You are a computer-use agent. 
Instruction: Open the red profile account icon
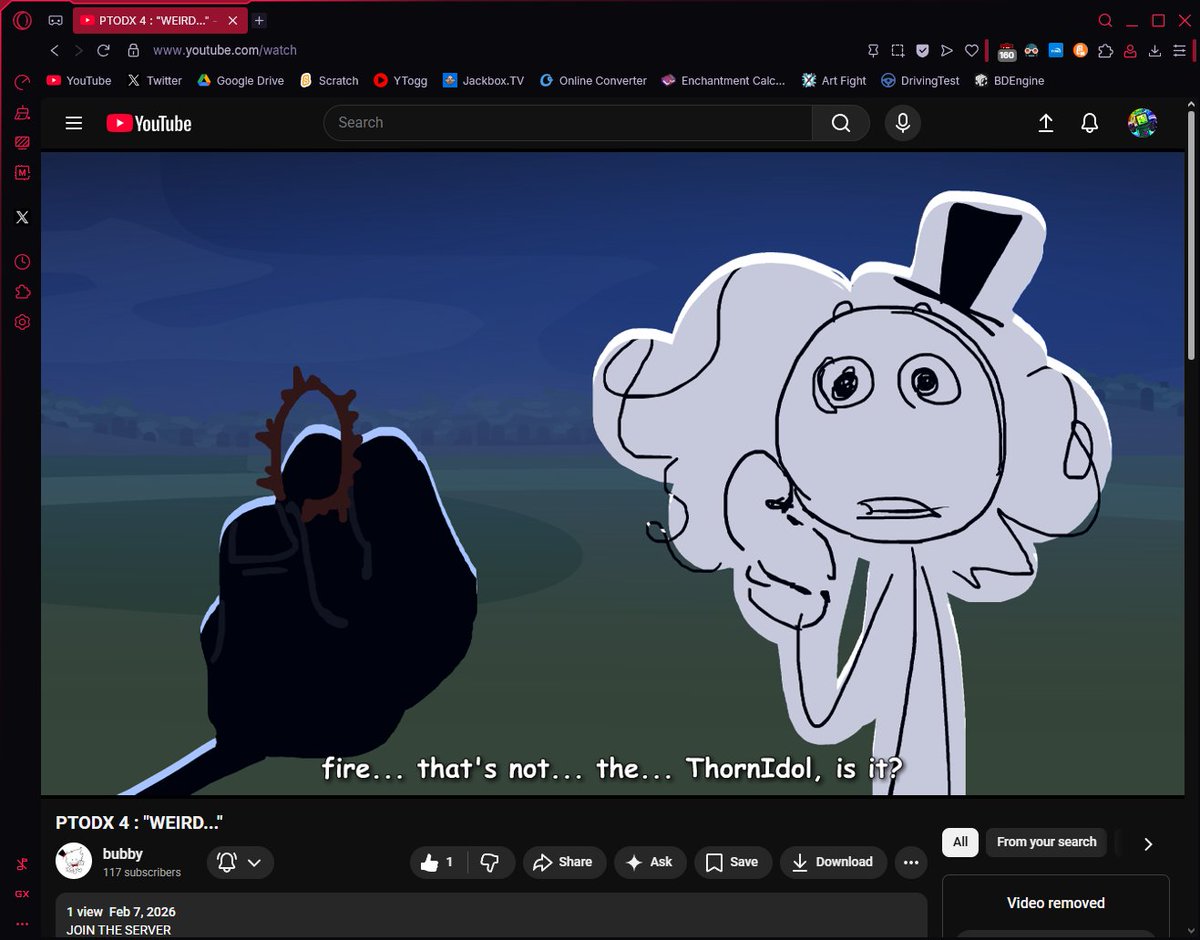click(1130, 50)
